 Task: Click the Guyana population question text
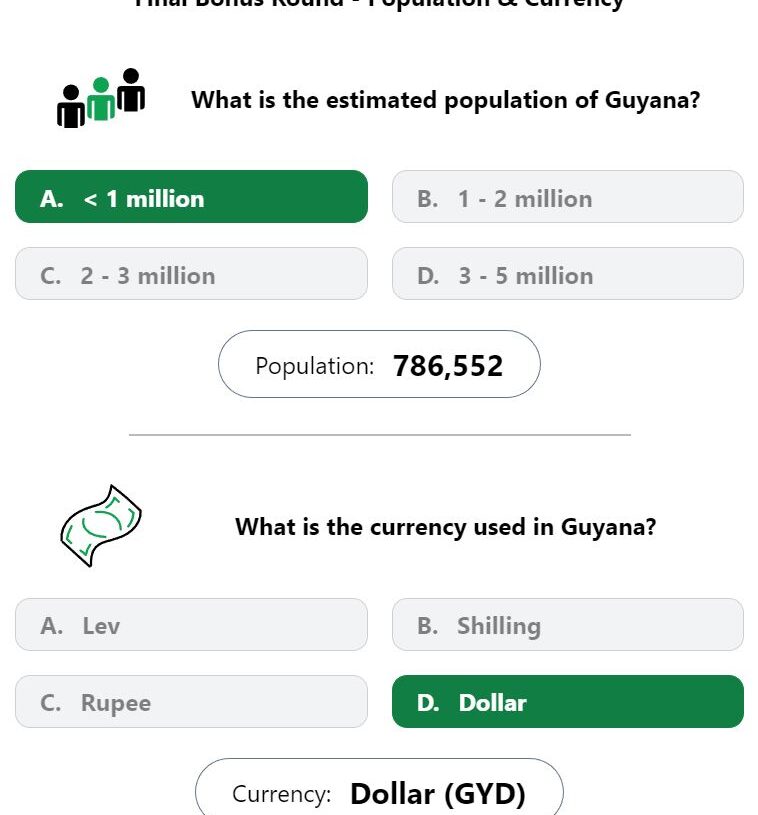[x=446, y=100]
